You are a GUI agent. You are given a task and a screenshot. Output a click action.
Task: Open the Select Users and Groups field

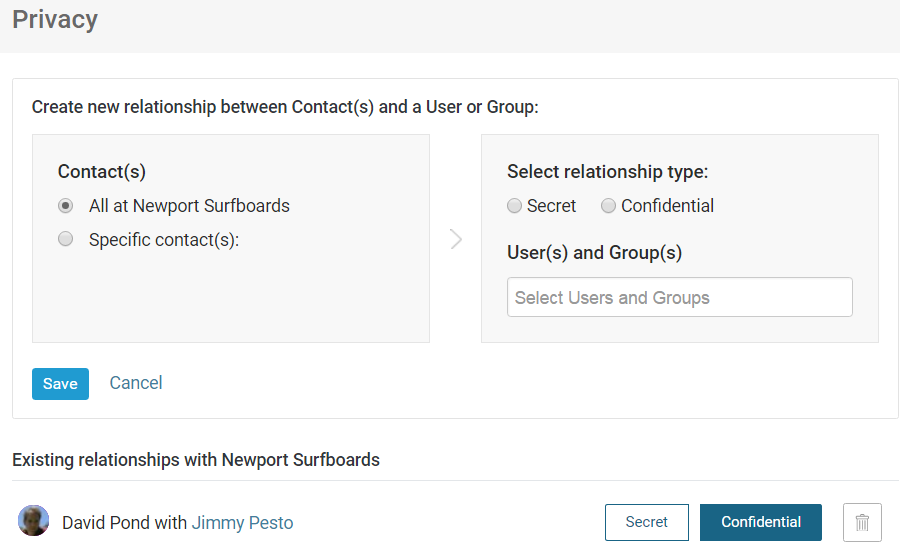(680, 297)
